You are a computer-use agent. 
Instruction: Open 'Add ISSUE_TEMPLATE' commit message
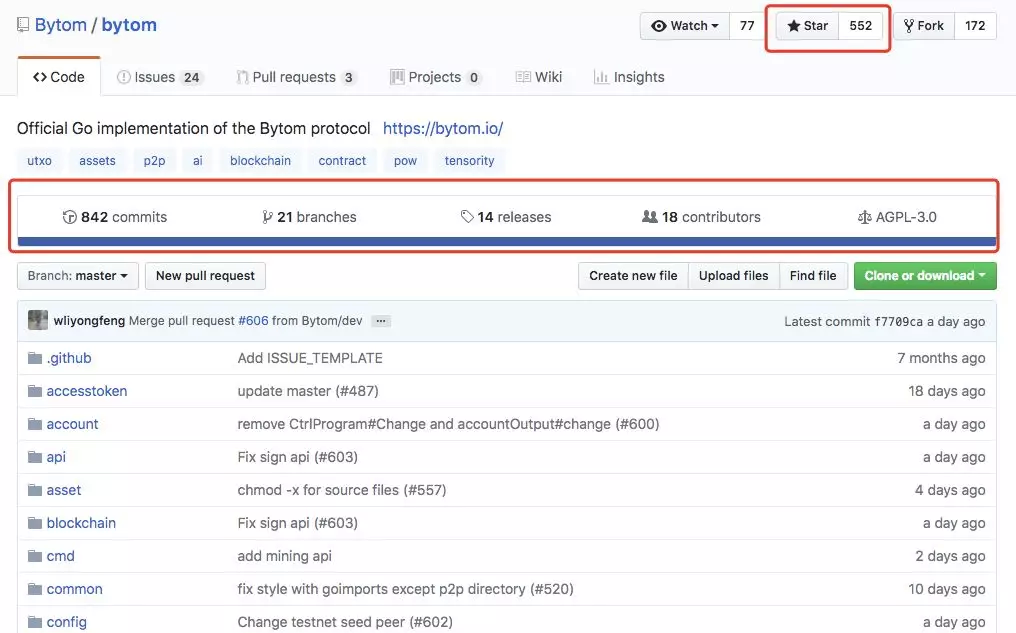point(310,358)
